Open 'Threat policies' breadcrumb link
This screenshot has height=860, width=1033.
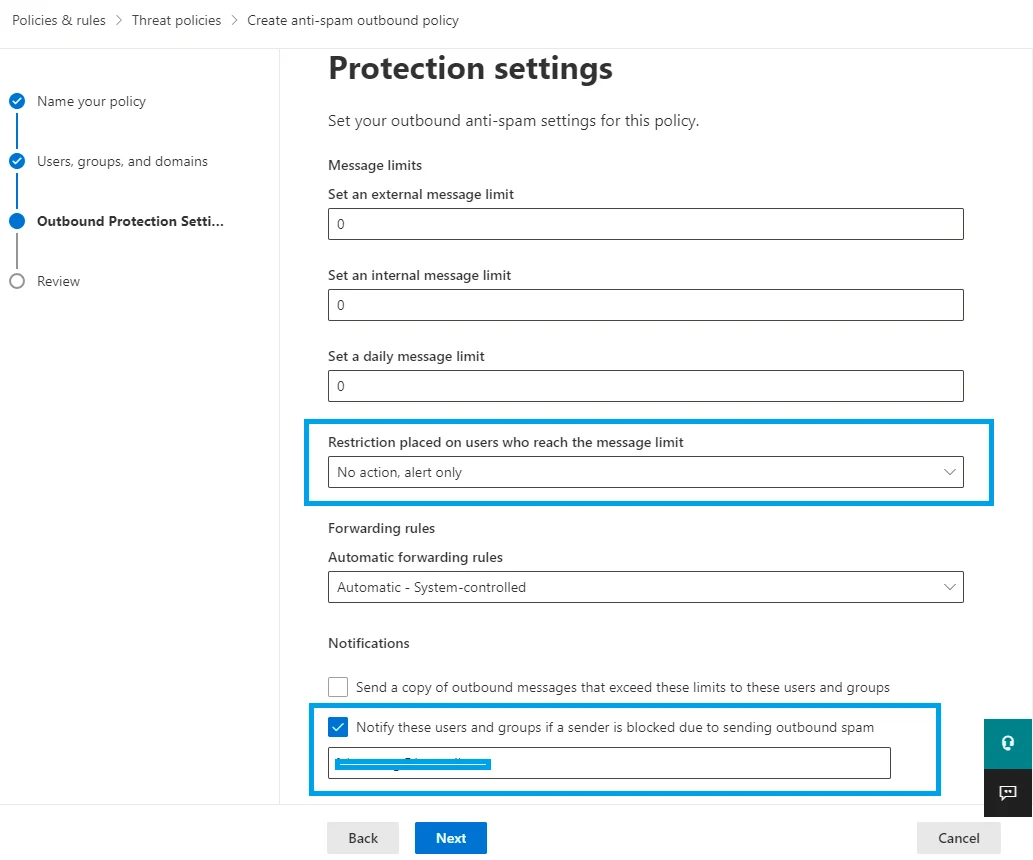176,20
